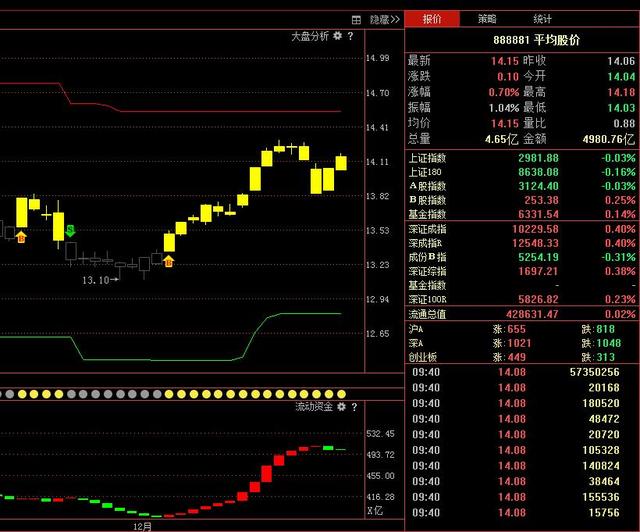This screenshot has height=532, width=640.
Task: Click the 今开 value 14.04
Action: pyautogui.click(x=621, y=76)
